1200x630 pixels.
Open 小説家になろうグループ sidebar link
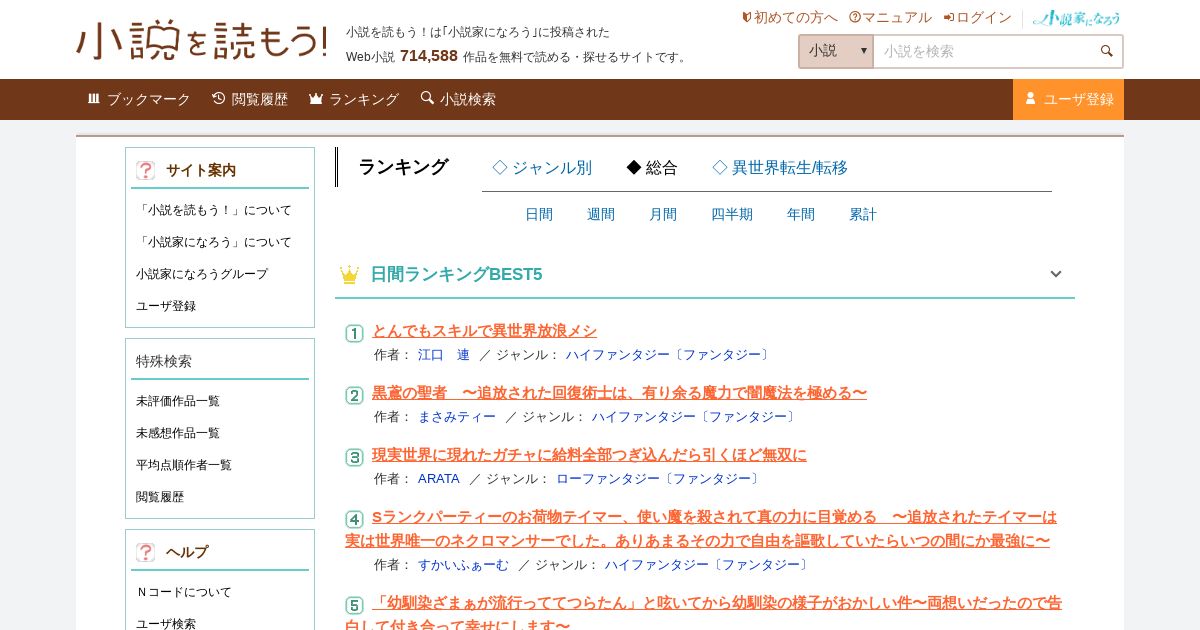(x=202, y=274)
